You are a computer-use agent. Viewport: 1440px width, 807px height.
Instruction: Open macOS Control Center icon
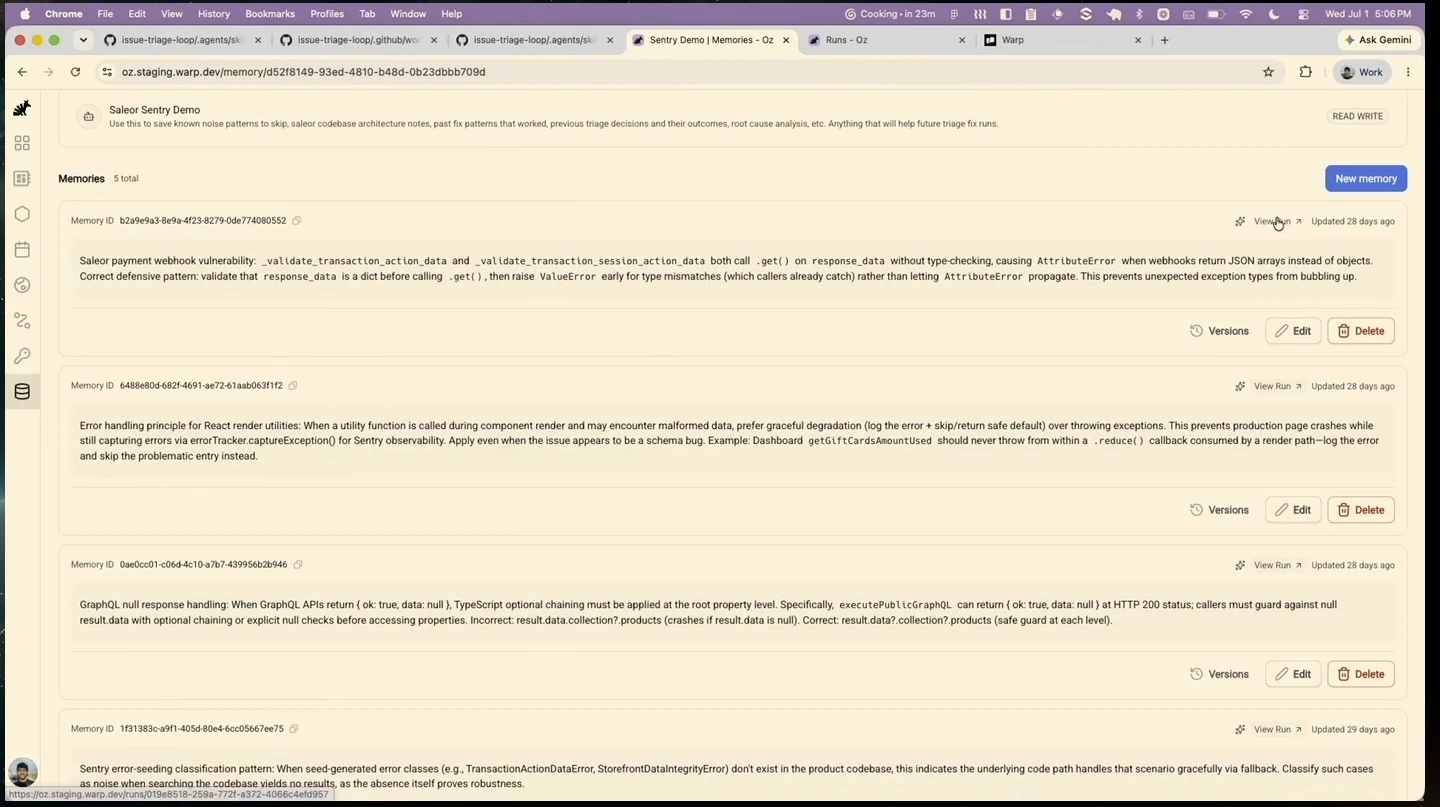tap(1303, 14)
